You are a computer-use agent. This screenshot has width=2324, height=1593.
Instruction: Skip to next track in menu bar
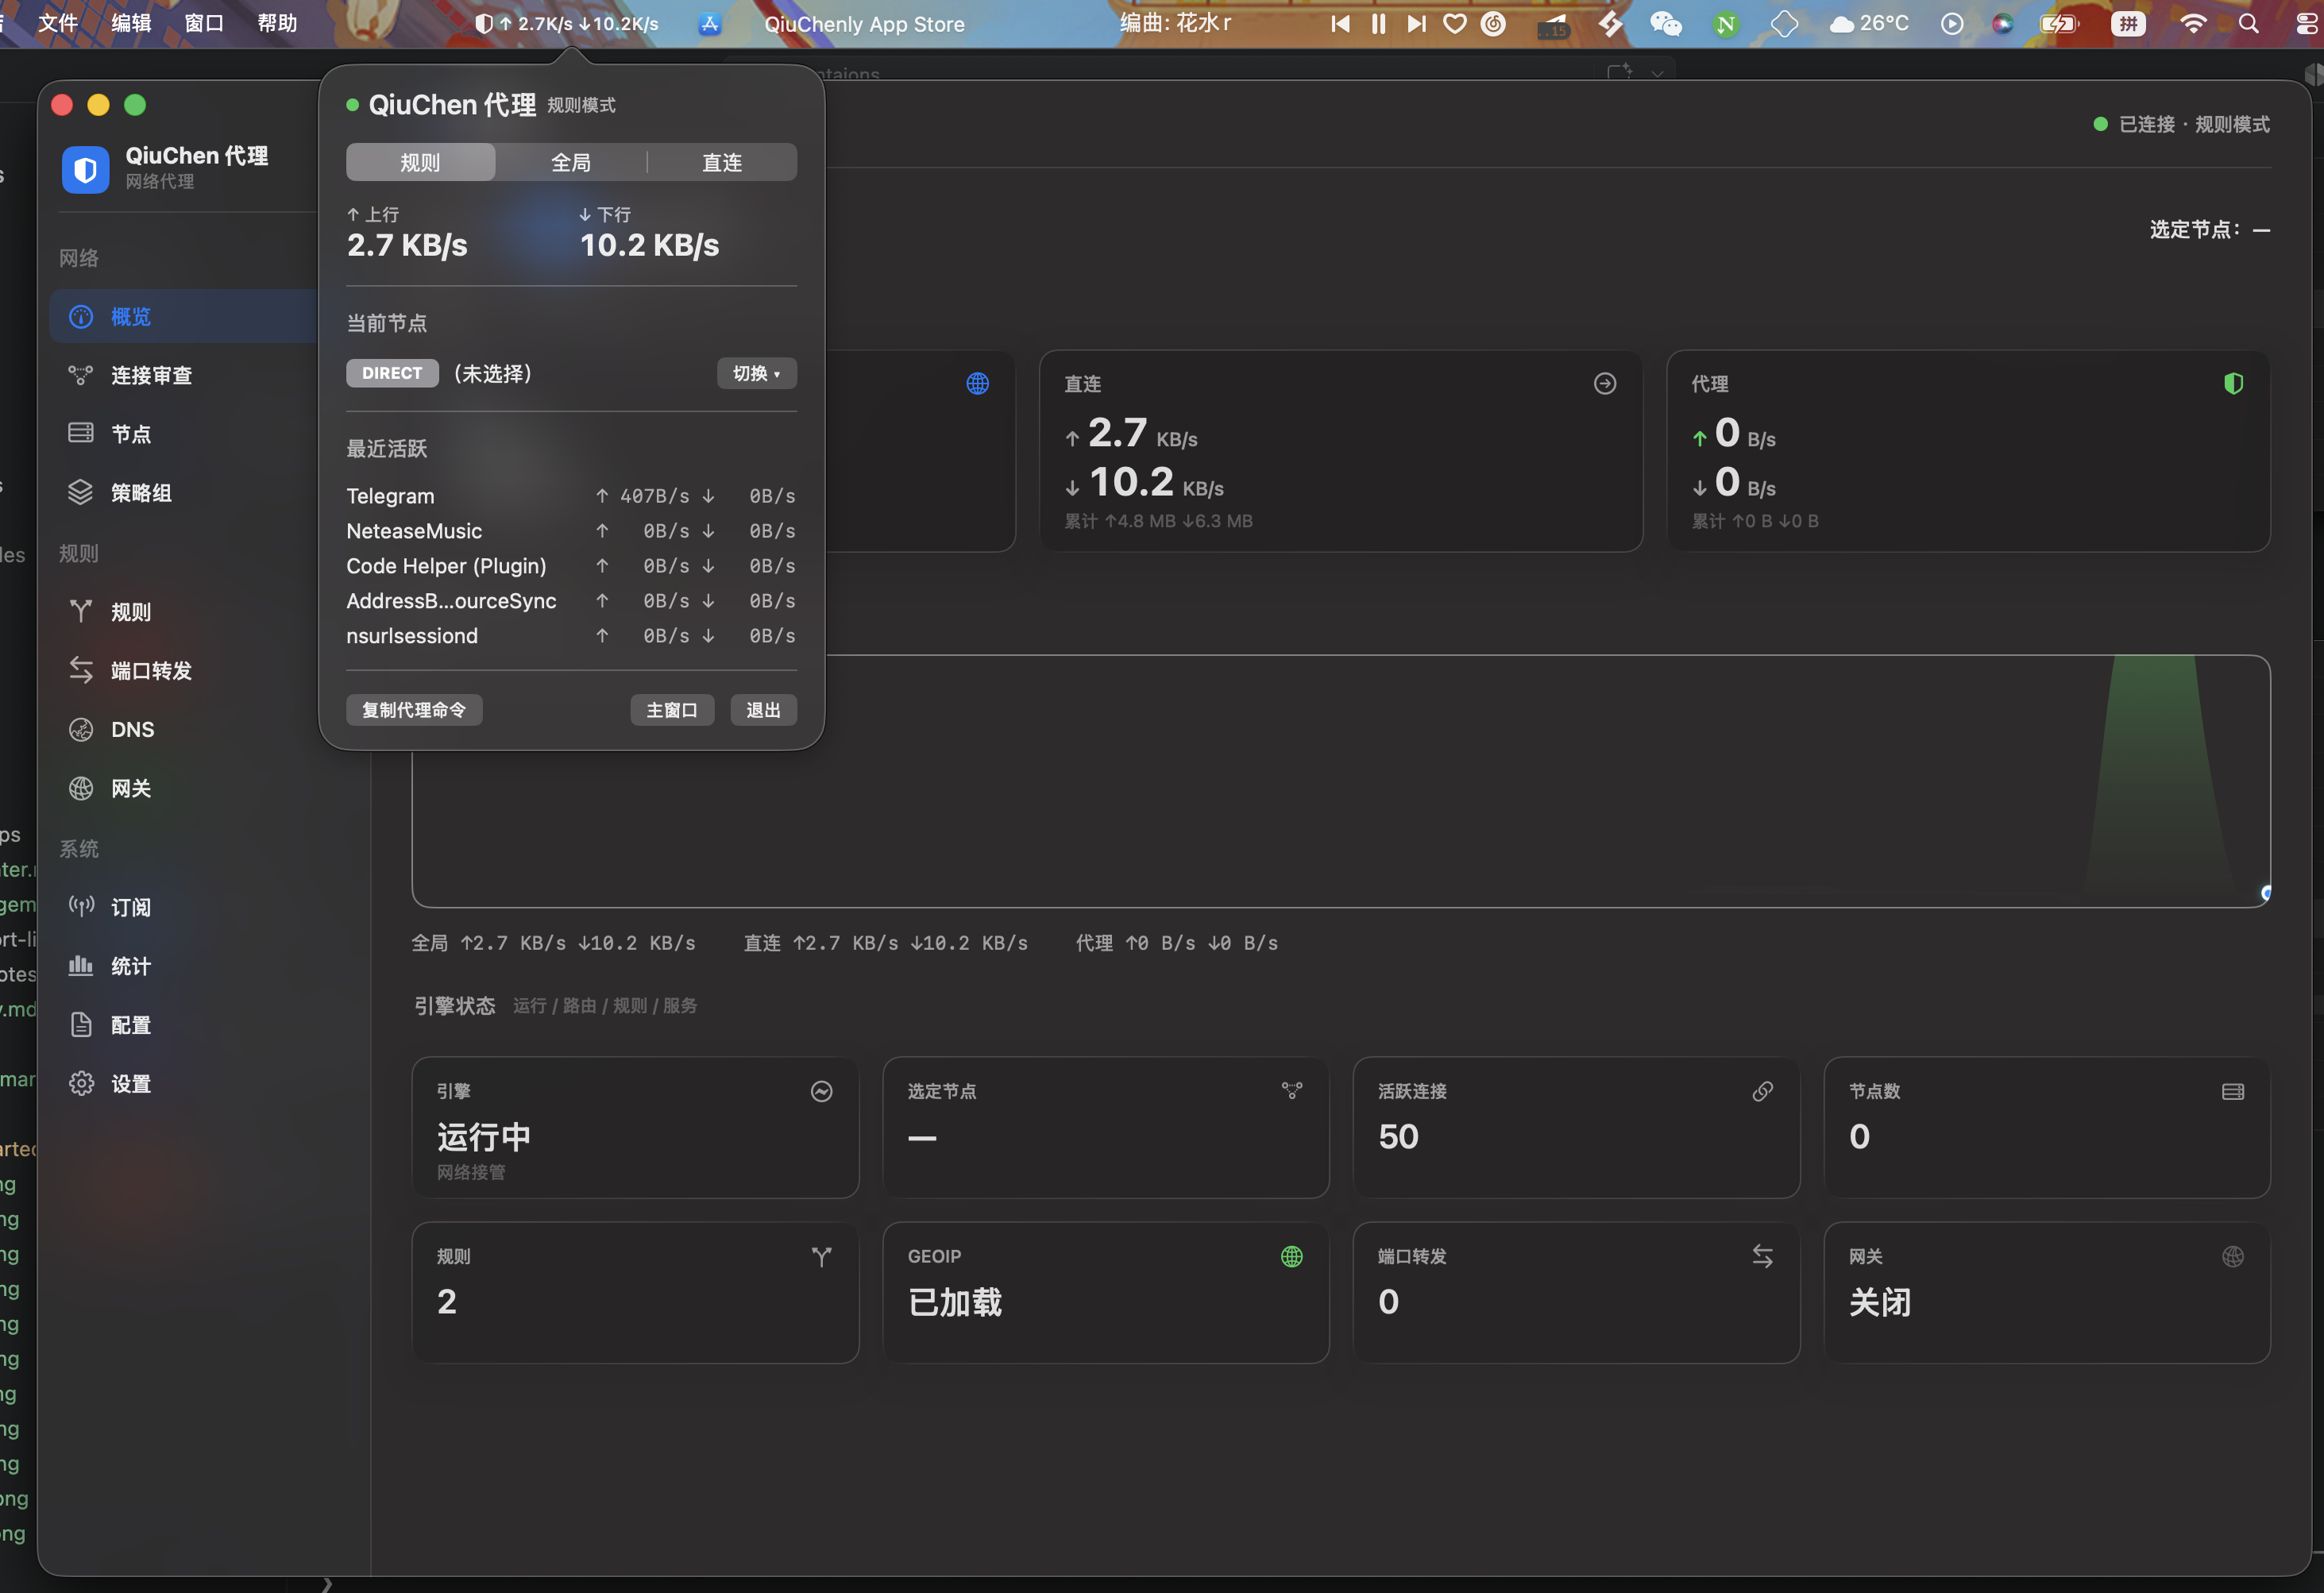pyautogui.click(x=1416, y=23)
